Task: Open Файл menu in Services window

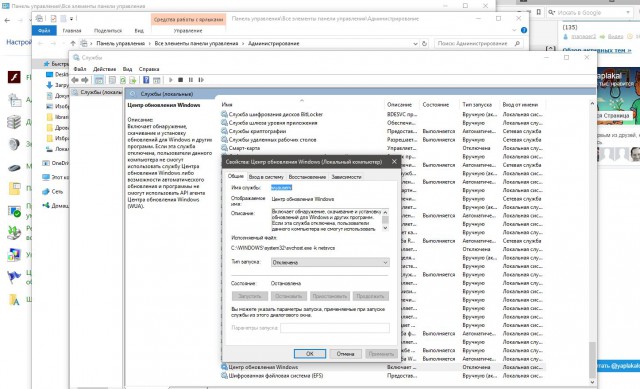Action: 80,69
